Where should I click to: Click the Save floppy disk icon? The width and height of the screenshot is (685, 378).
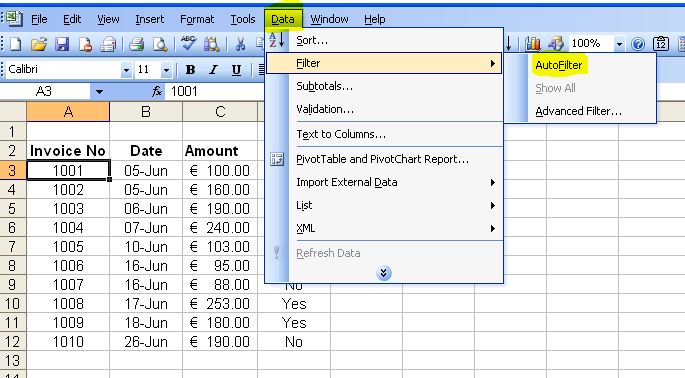tap(62, 44)
